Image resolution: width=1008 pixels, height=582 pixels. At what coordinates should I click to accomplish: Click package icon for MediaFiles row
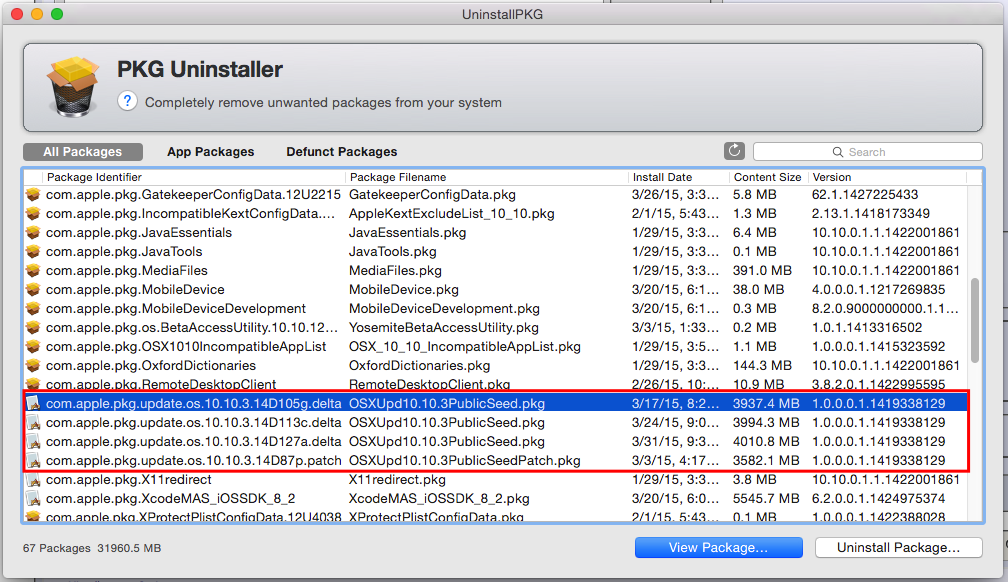pyautogui.click(x=33, y=270)
